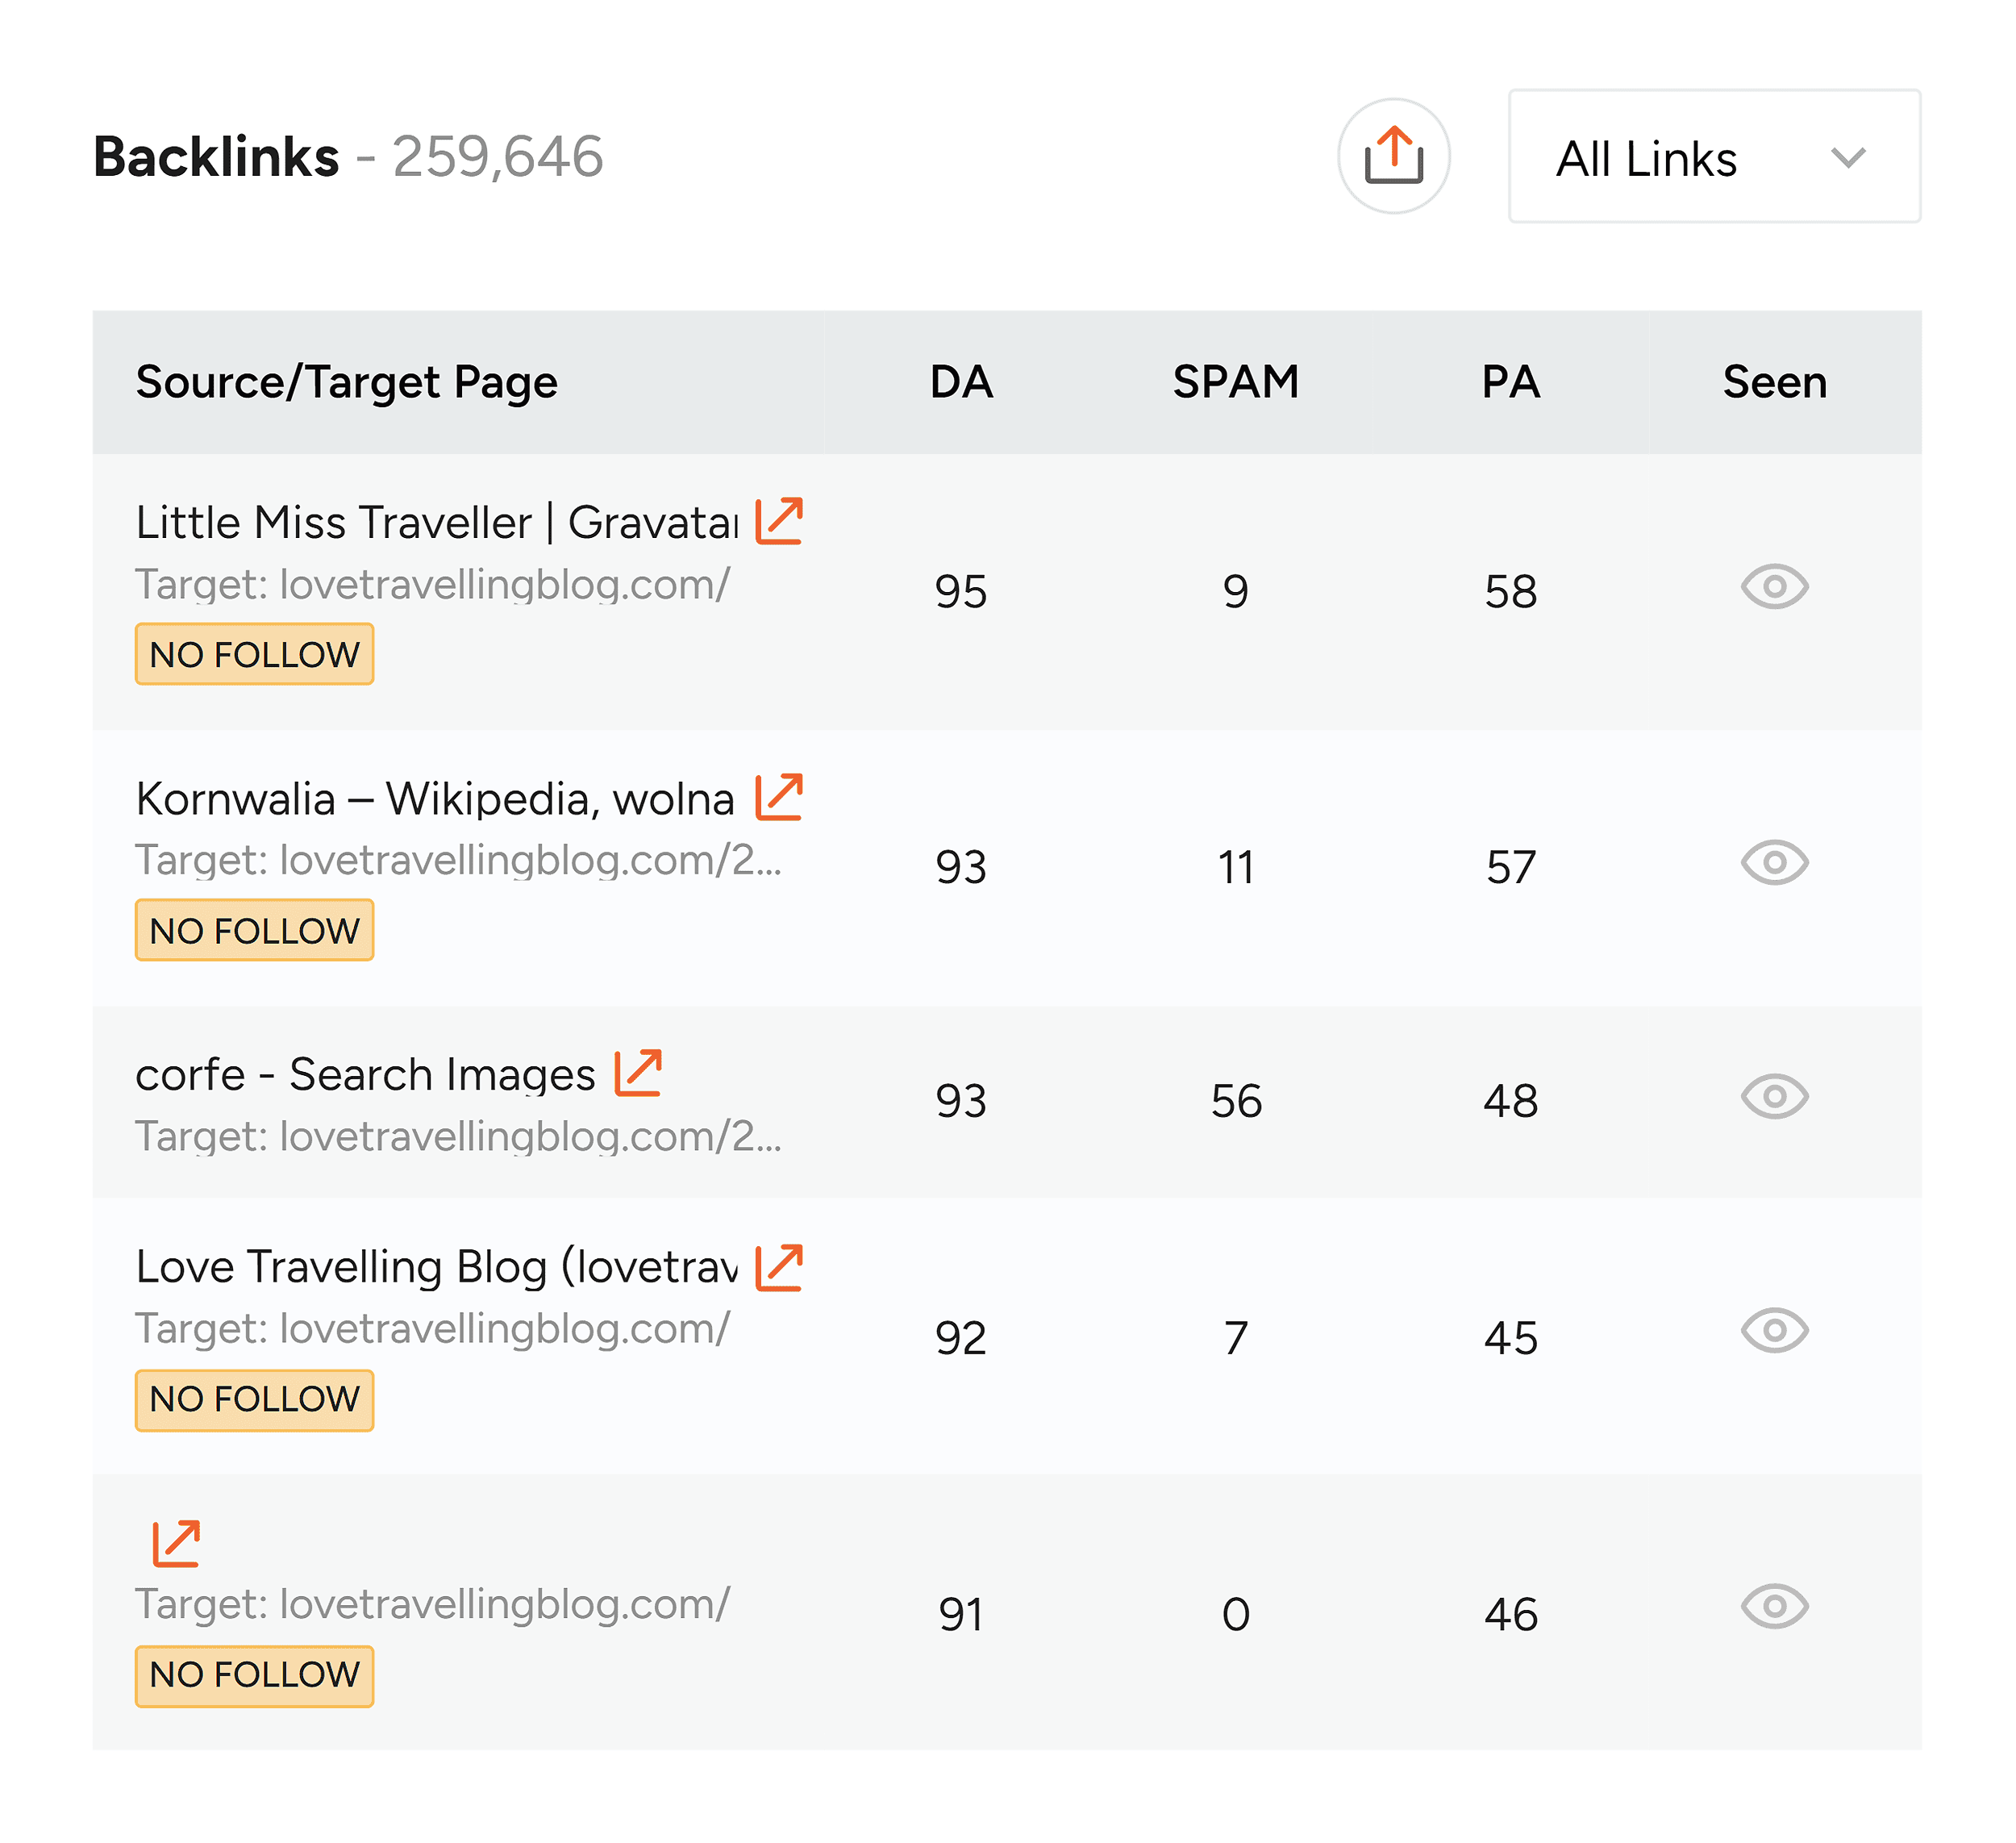The height and width of the screenshot is (1843, 2016).
Task: Toggle the seen eye in the last row
Action: [1774, 1607]
